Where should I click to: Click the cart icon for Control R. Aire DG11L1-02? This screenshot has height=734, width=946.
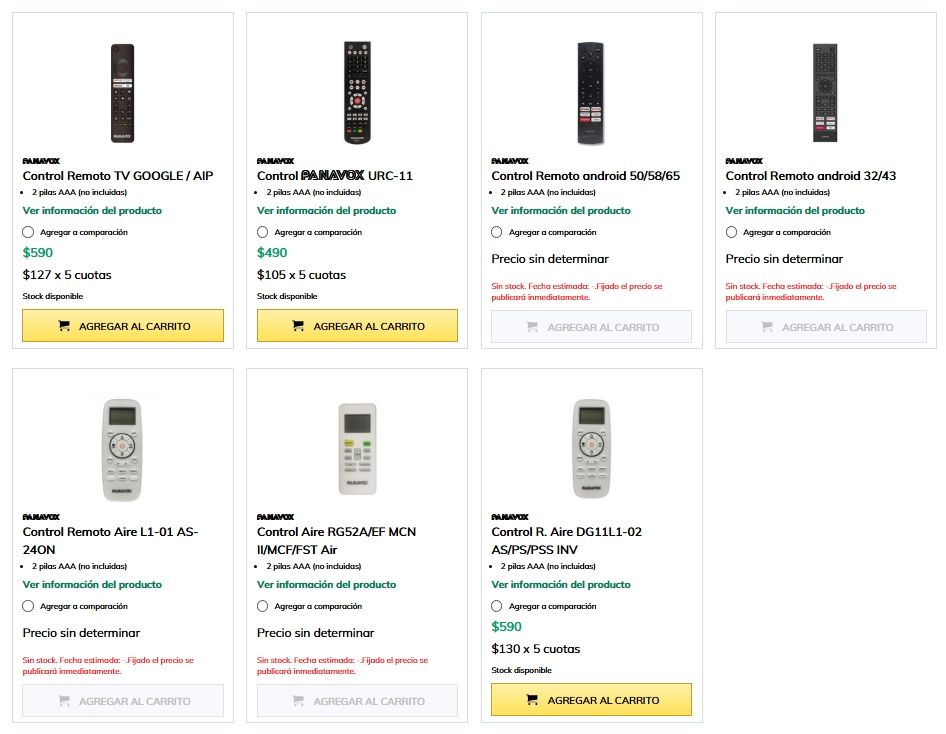pos(532,700)
